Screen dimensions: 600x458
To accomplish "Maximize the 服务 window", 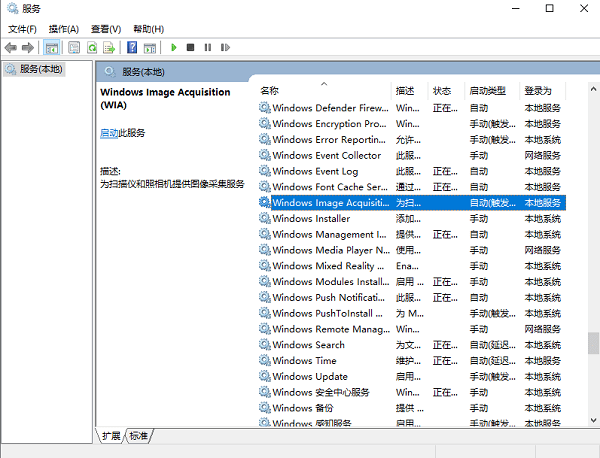I will [549, 8].
